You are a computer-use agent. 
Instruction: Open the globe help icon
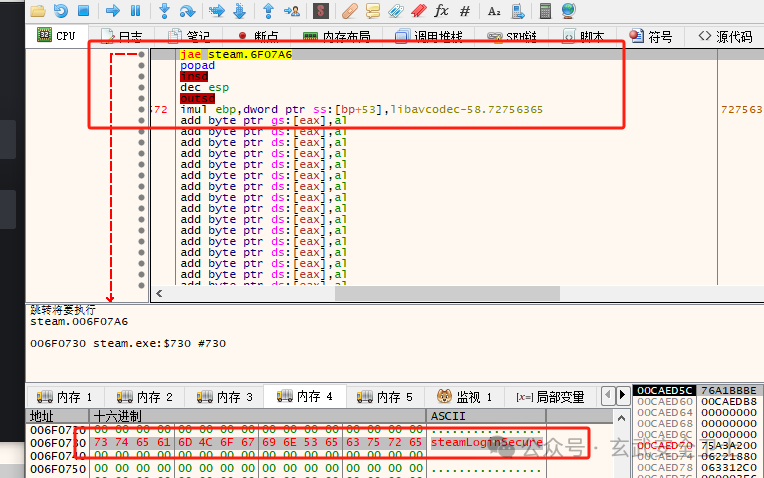(x=568, y=10)
